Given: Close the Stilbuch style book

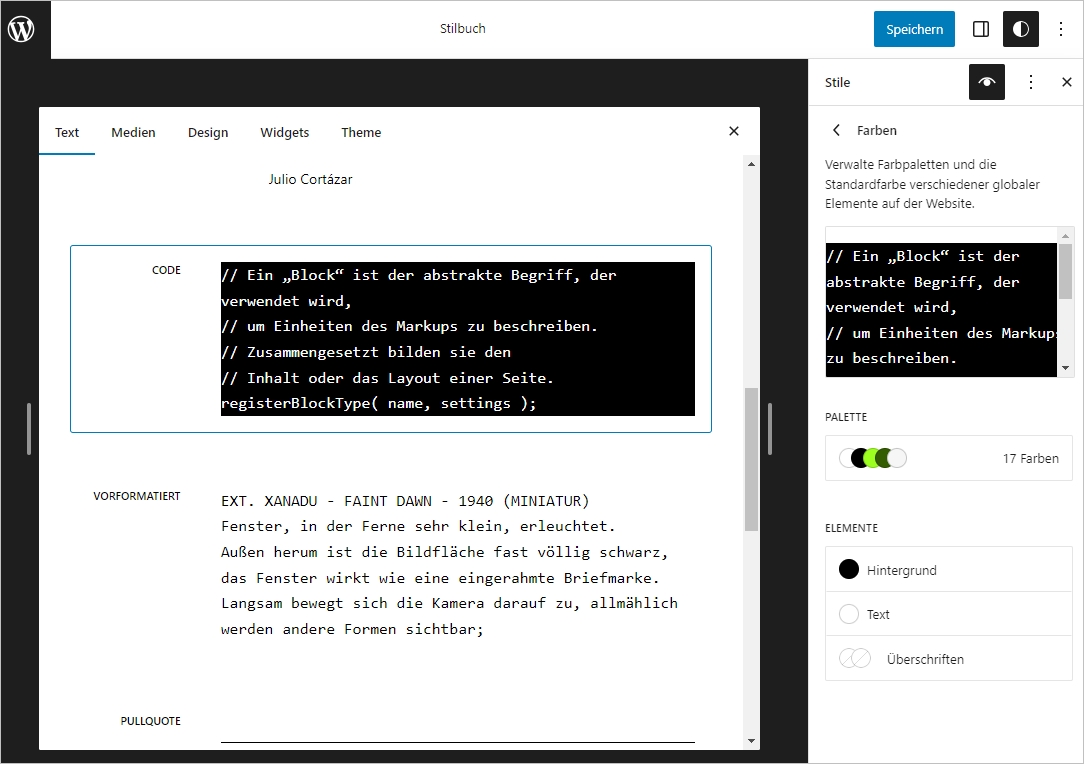Looking at the screenshot, I should point(734,131).
